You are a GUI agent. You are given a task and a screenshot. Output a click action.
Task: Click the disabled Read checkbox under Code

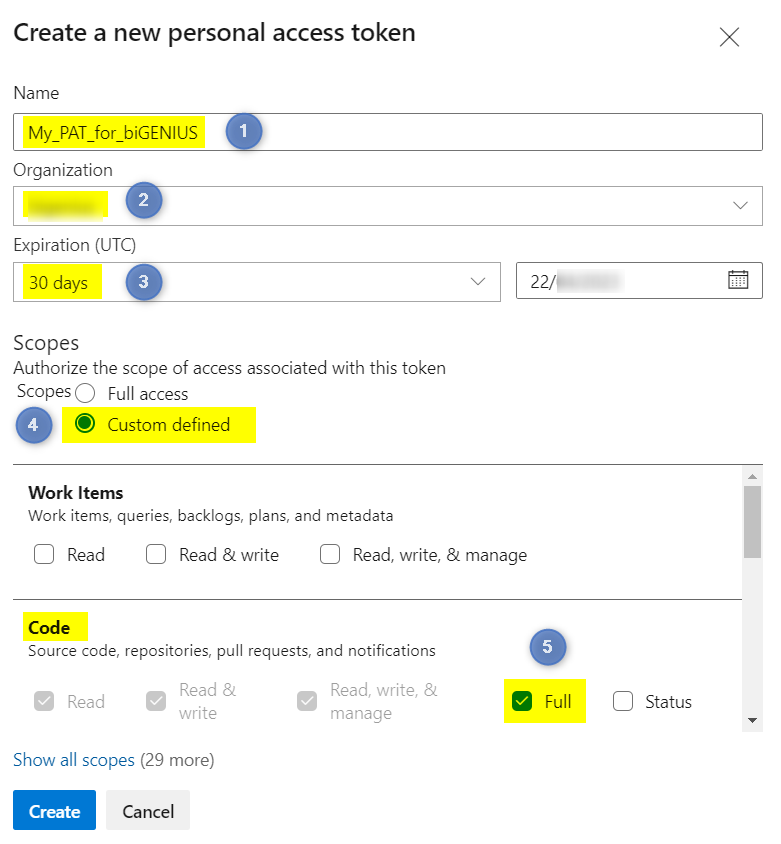click(44, 701)
